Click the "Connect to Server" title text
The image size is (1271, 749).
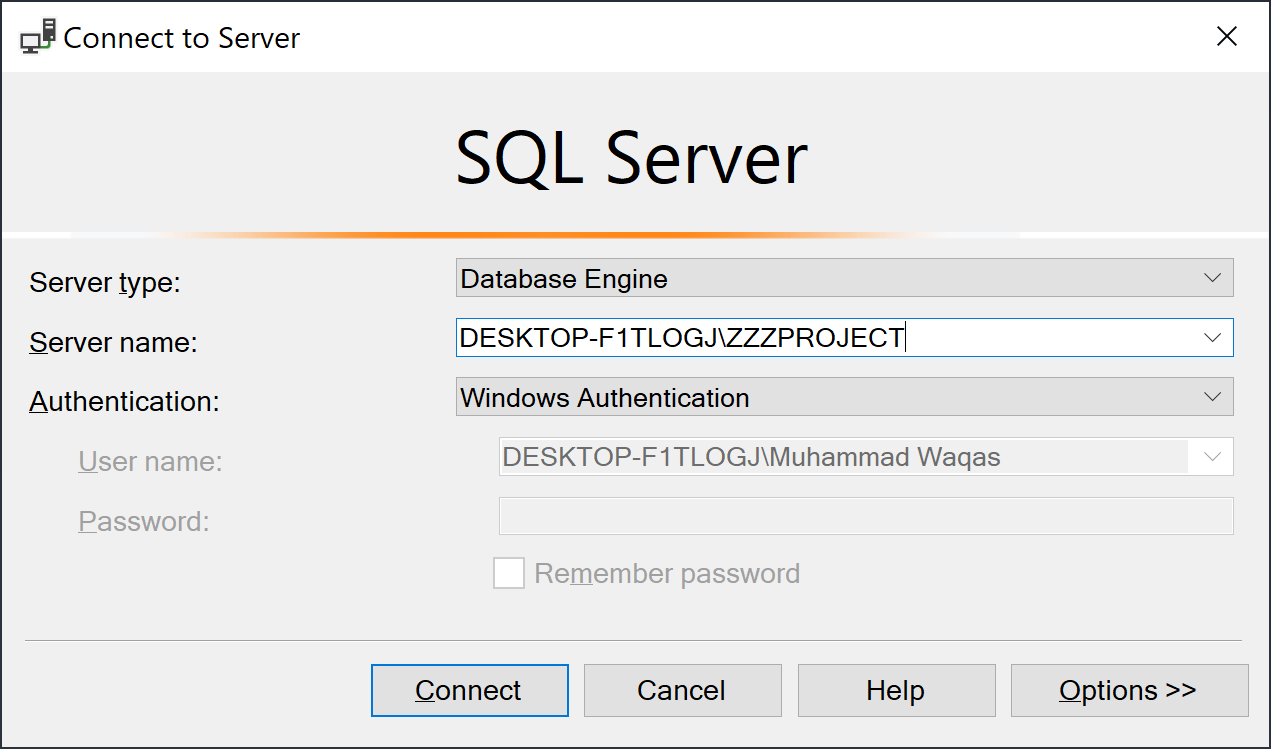pos(182,38)
